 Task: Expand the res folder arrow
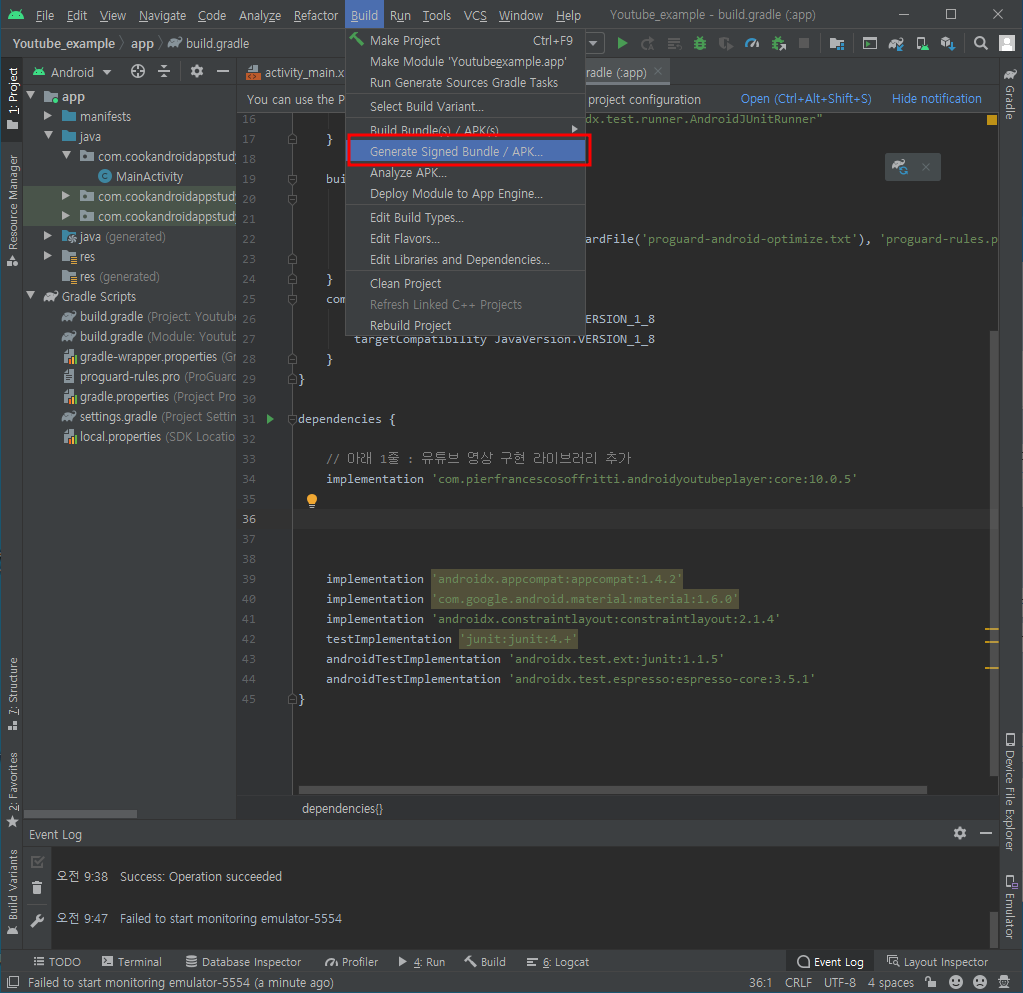point(48,256)
